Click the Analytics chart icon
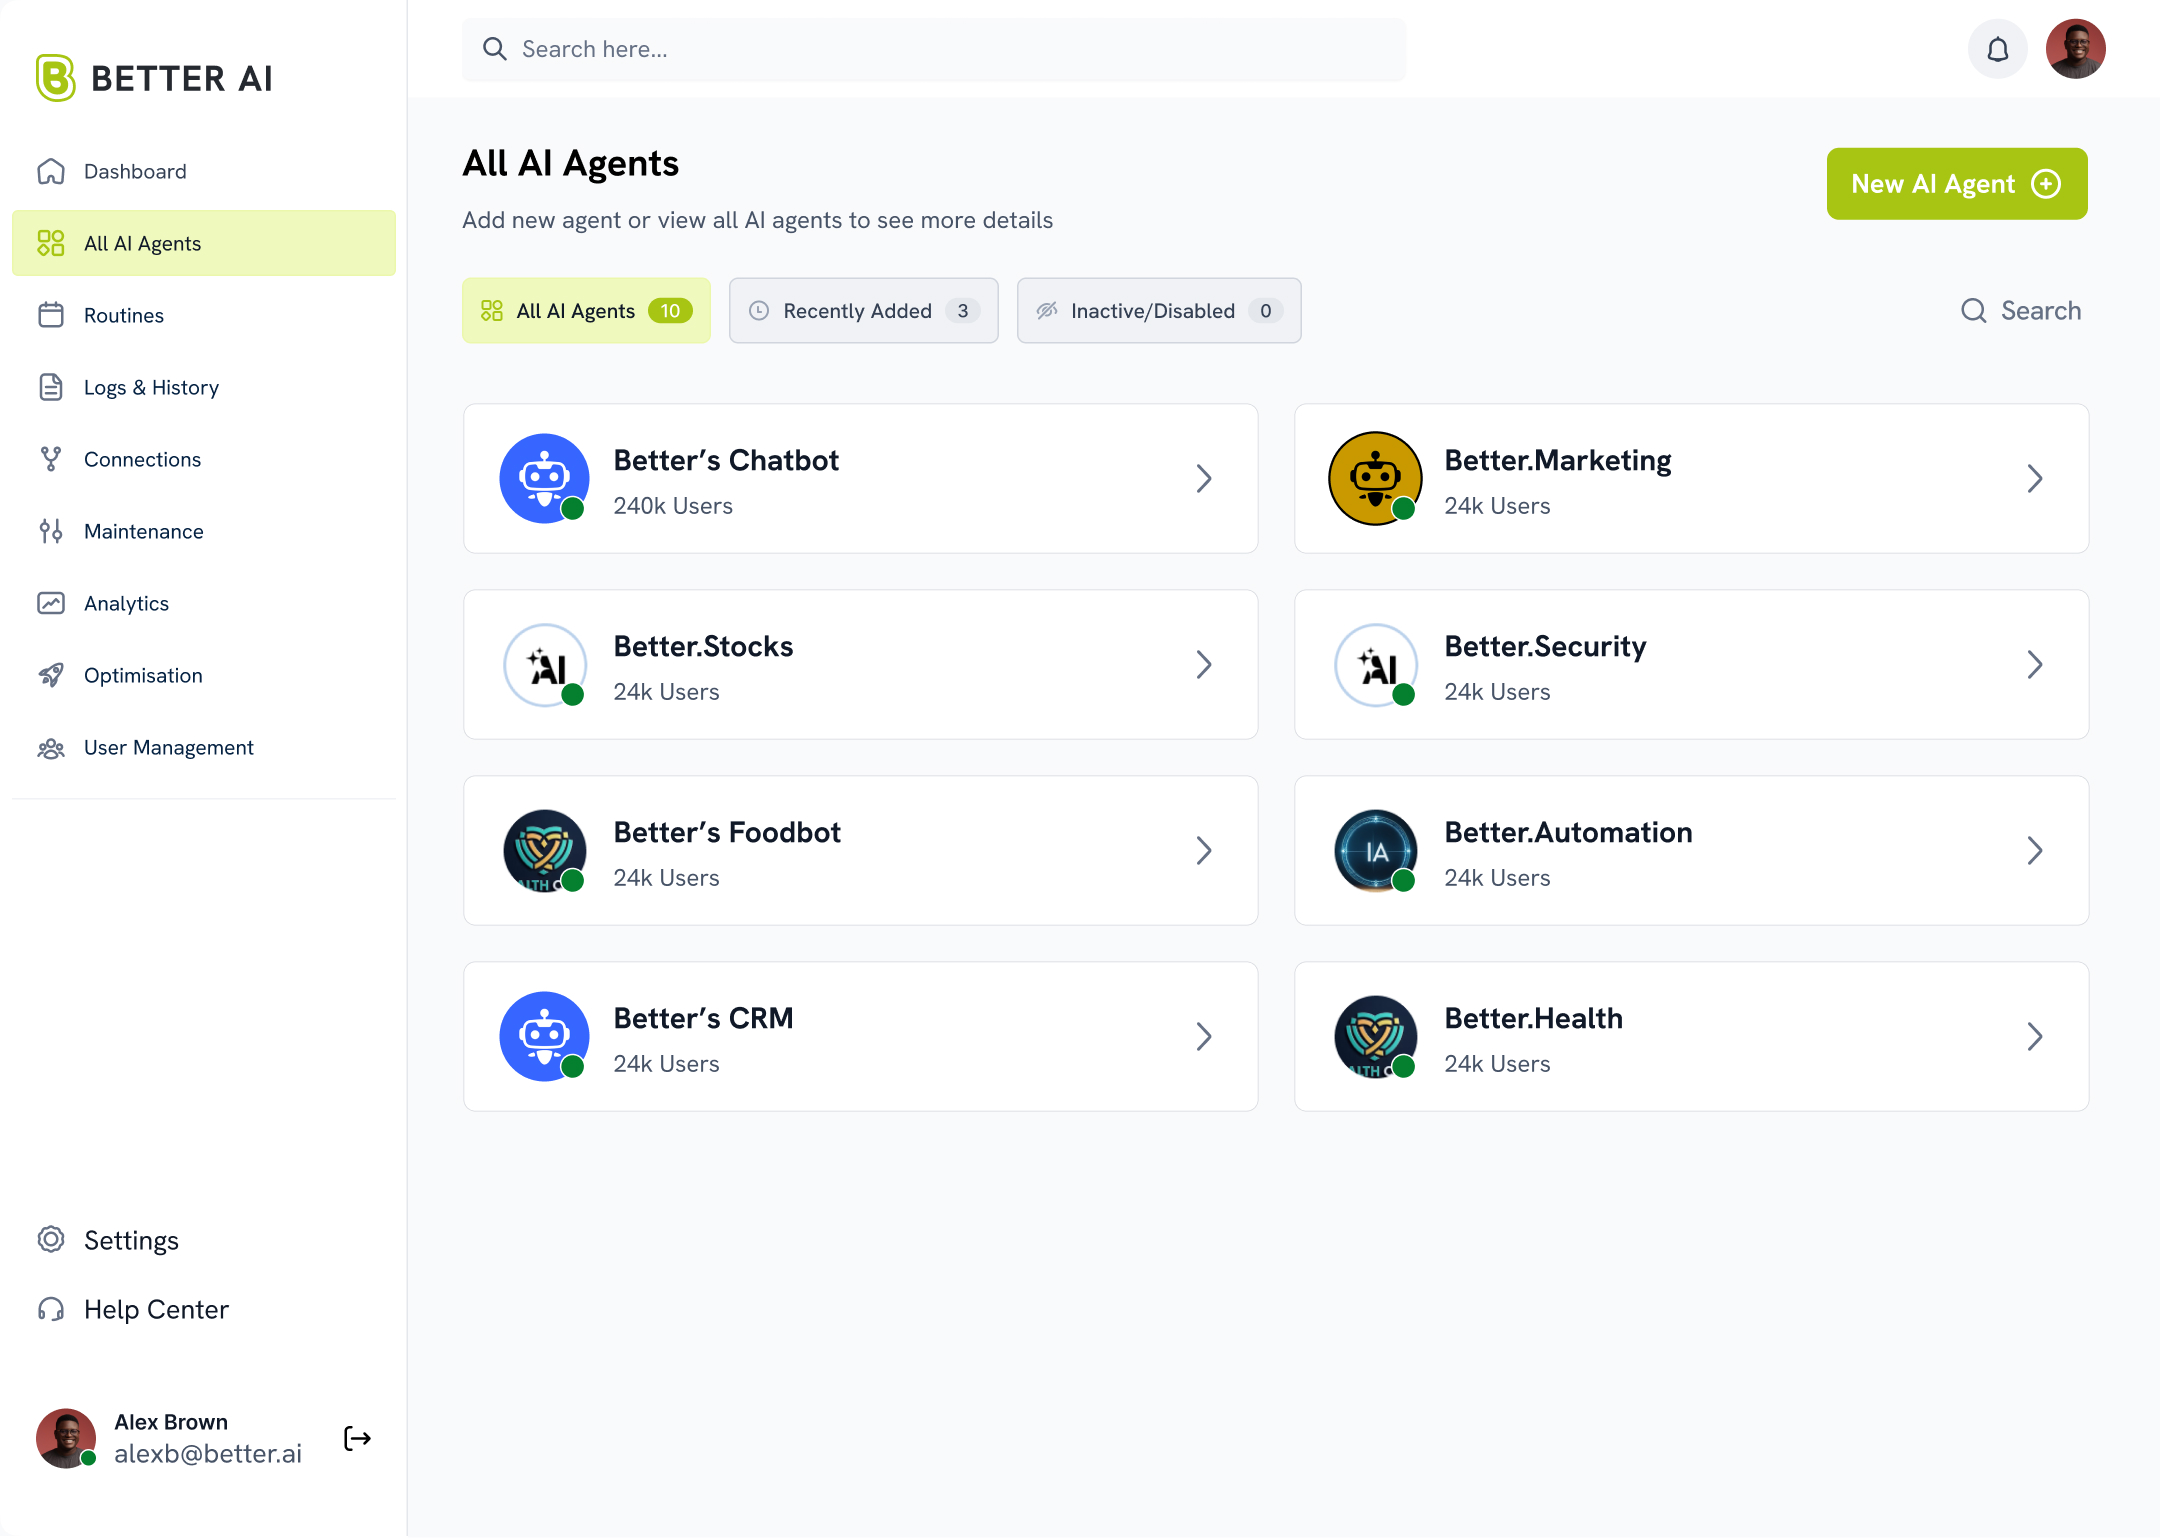This screenshot has width=2160, height=1538. click(x=51, y=603)
